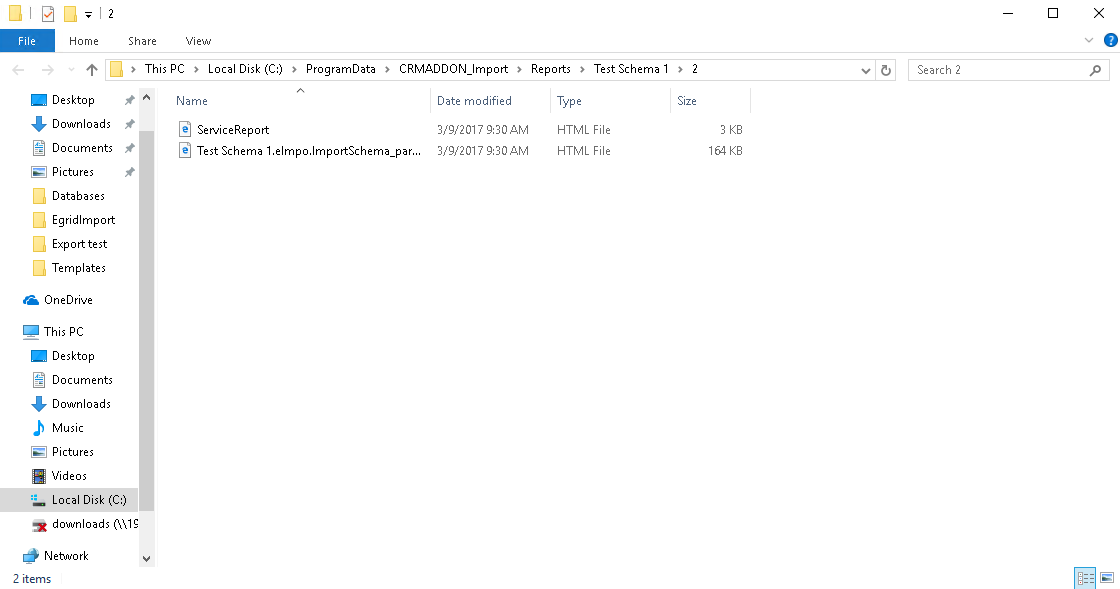Viewport: 1120px width, 589px height.
Task: Expand the ribbon with the chevron
Action: point(1089,40)
